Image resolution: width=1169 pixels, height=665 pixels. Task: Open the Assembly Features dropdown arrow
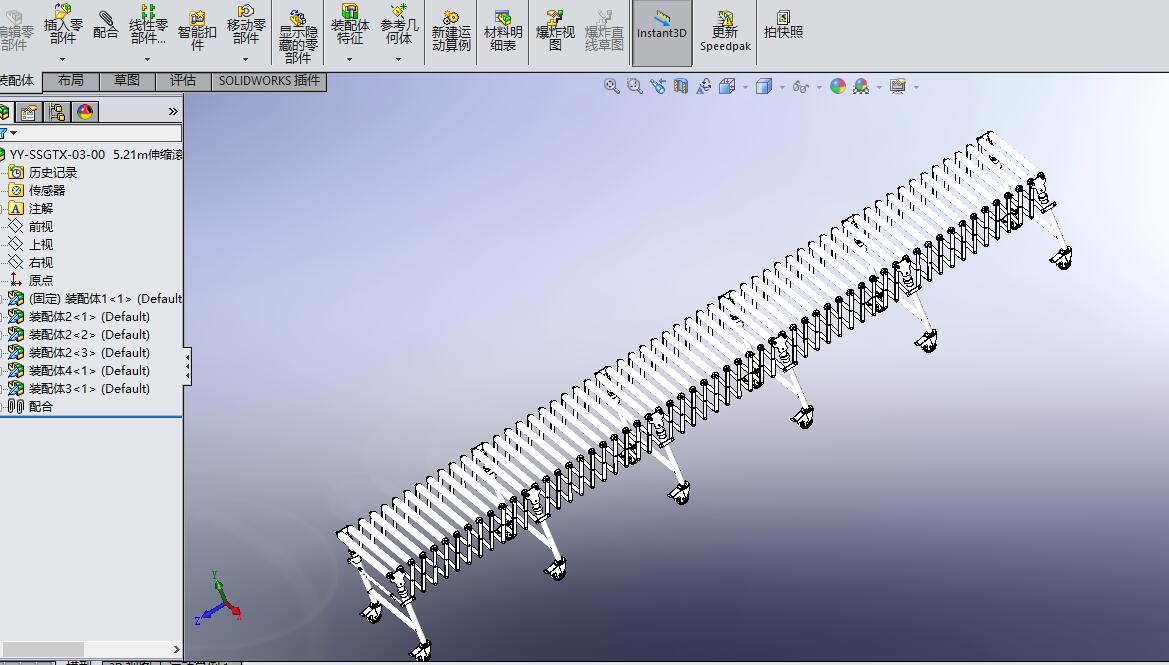pyautogui.click(x=350, y=59)
